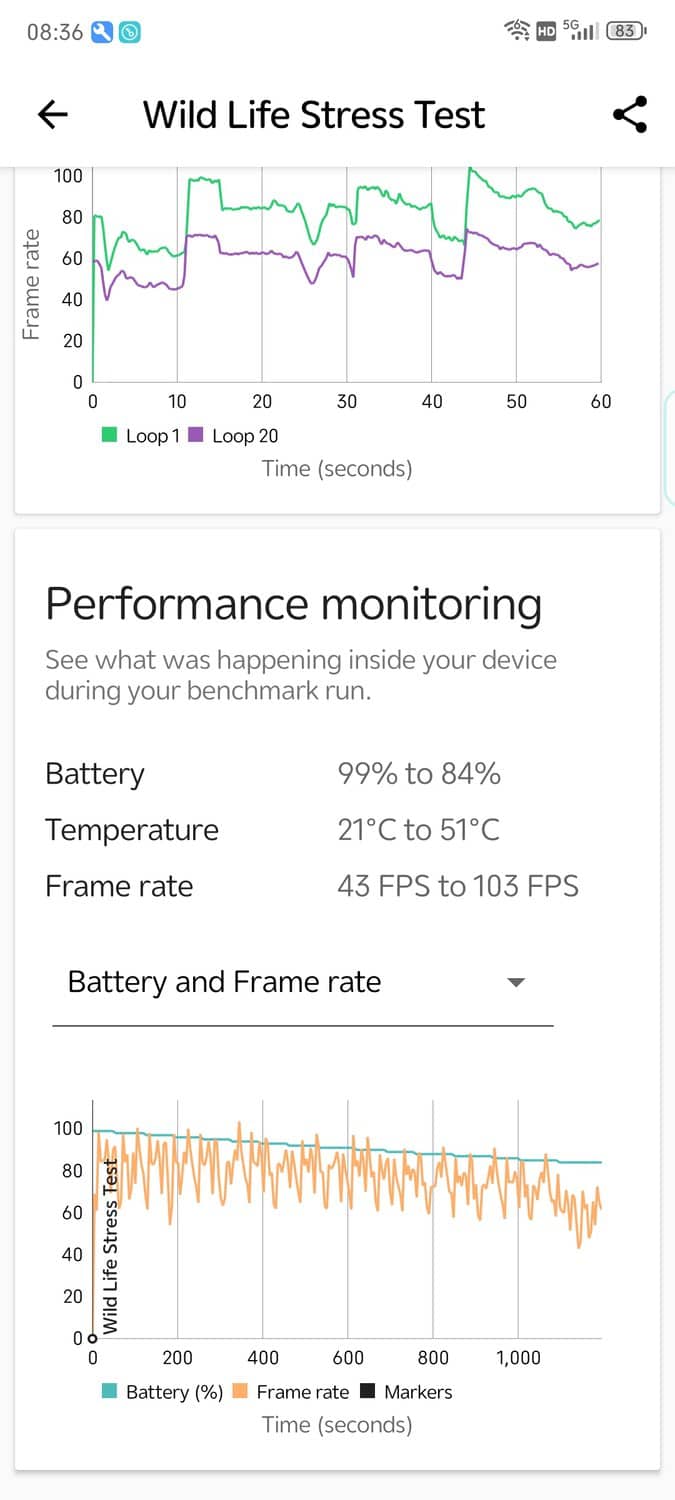The width and height of the screenshot is (675, 1500).
Task: Tap the Temperature row value
Action: [x=418, y=830]
